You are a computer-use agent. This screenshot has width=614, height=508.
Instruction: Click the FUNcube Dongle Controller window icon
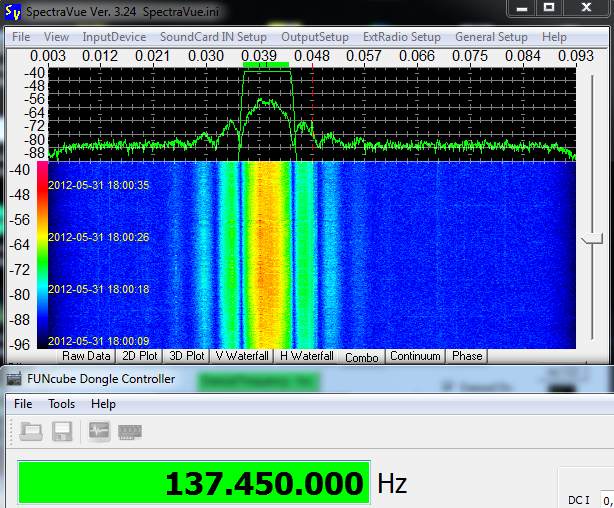[x=15, y=379]
